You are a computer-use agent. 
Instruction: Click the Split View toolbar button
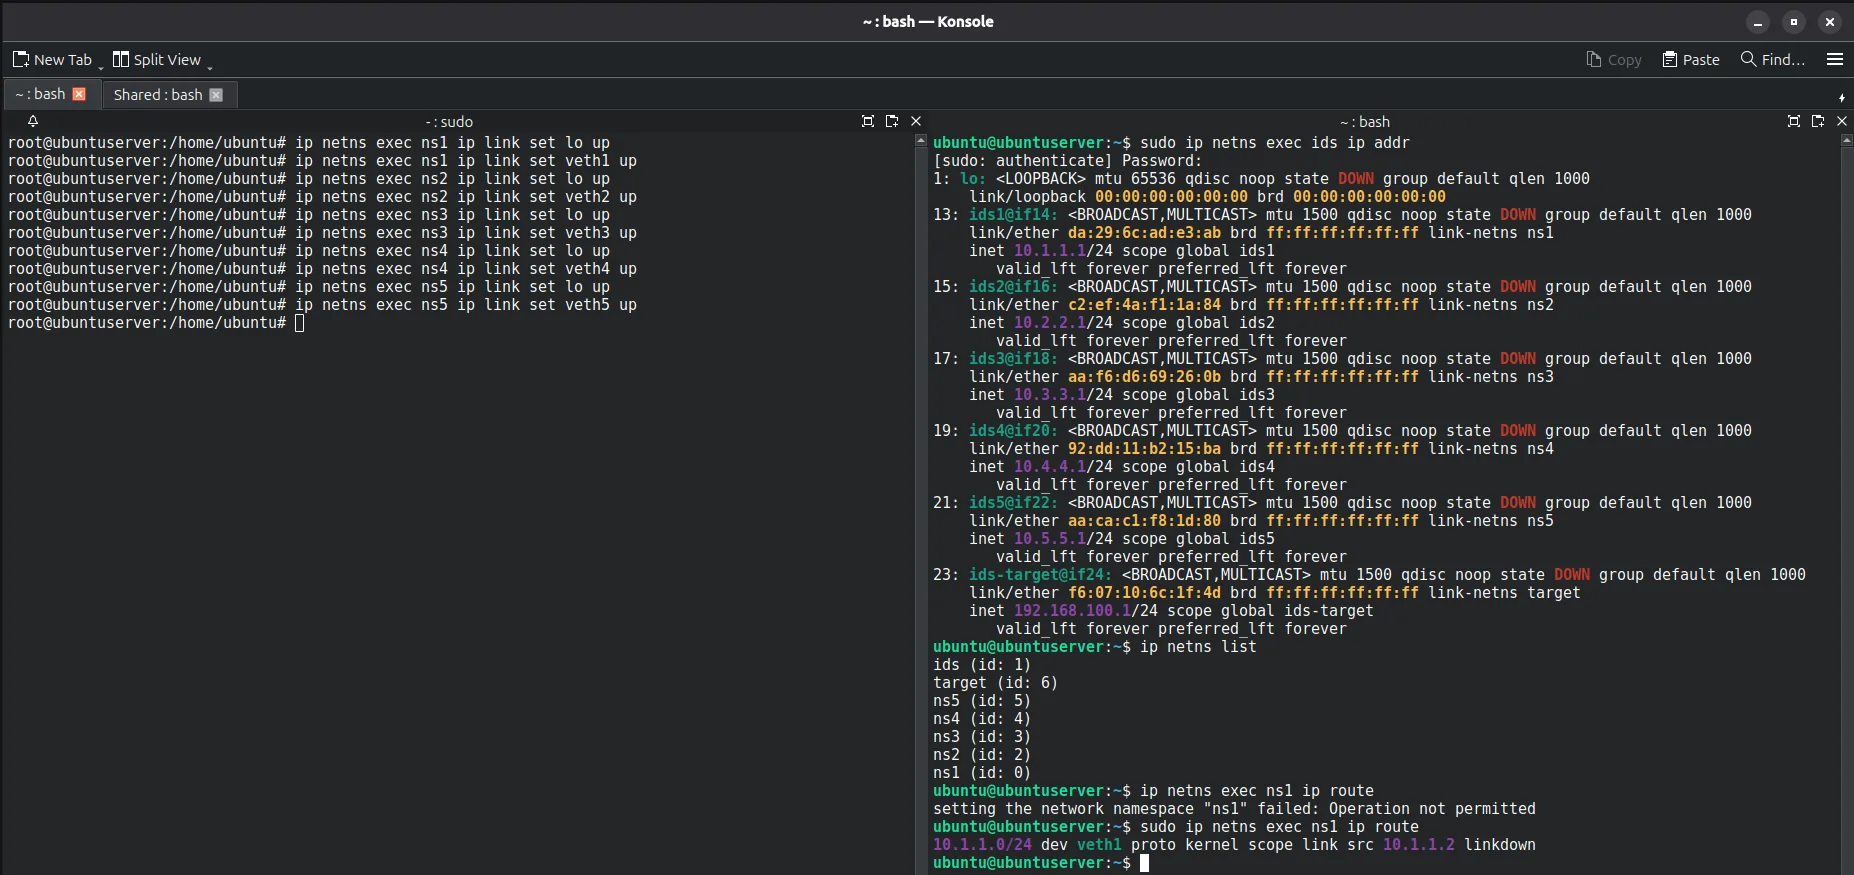tap(157, 60)
